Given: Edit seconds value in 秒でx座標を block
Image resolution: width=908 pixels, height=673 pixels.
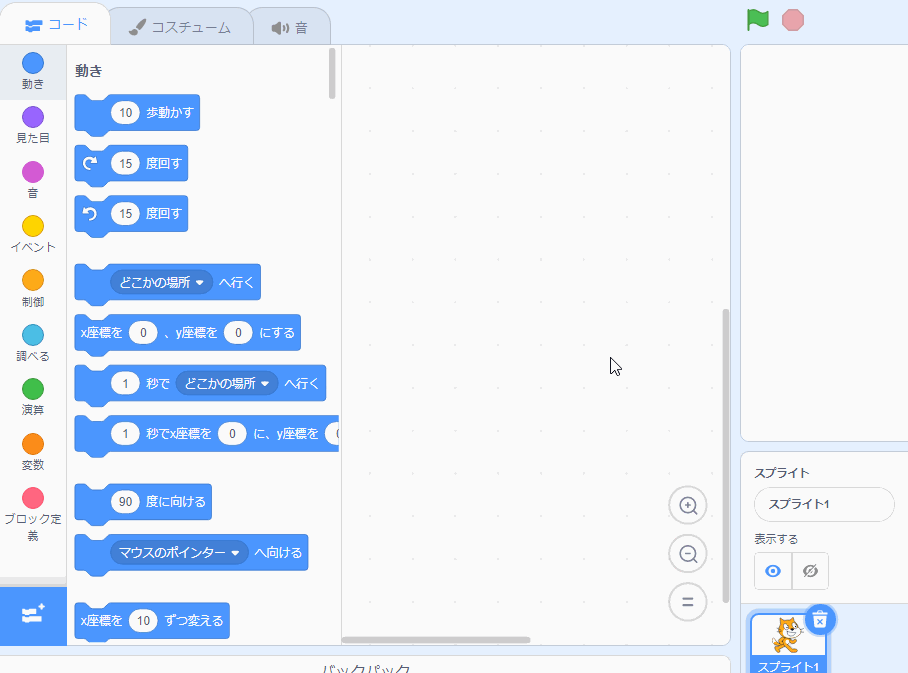Looking at the screenshot, I should pos(125,433).
